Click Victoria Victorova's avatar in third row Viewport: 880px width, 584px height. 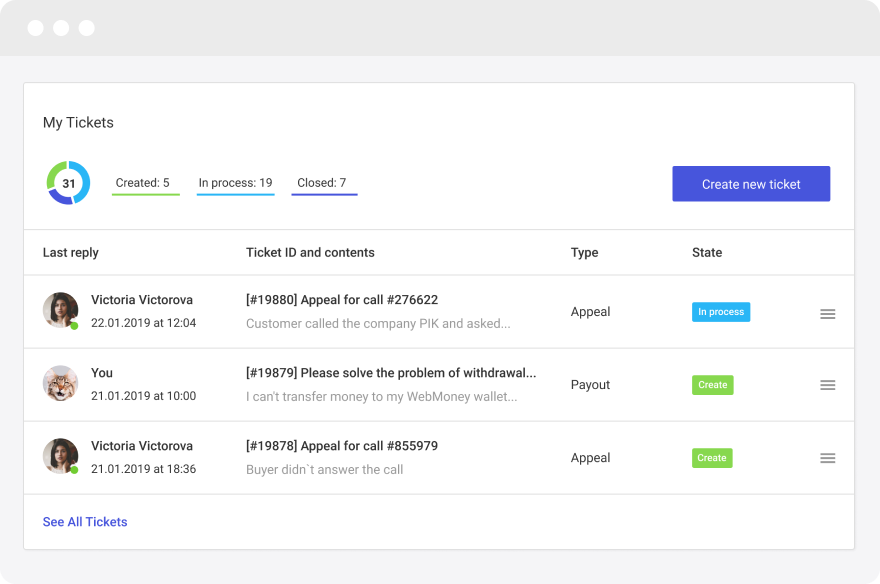pyautogui.click(x=60, y=456)
